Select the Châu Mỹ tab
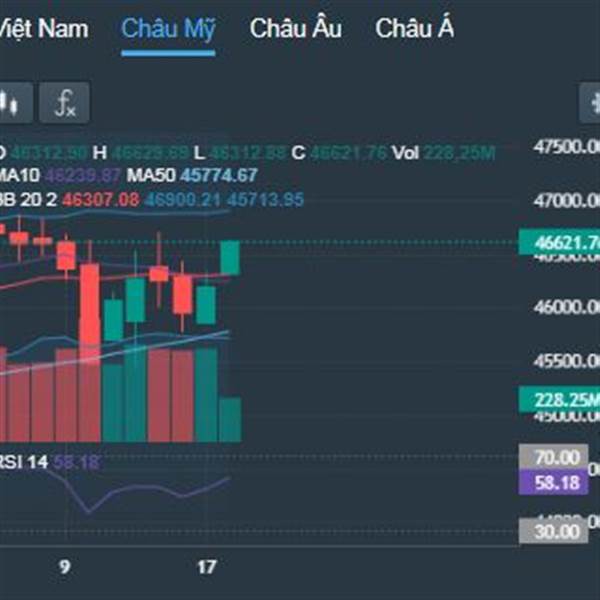 (168, 29)
